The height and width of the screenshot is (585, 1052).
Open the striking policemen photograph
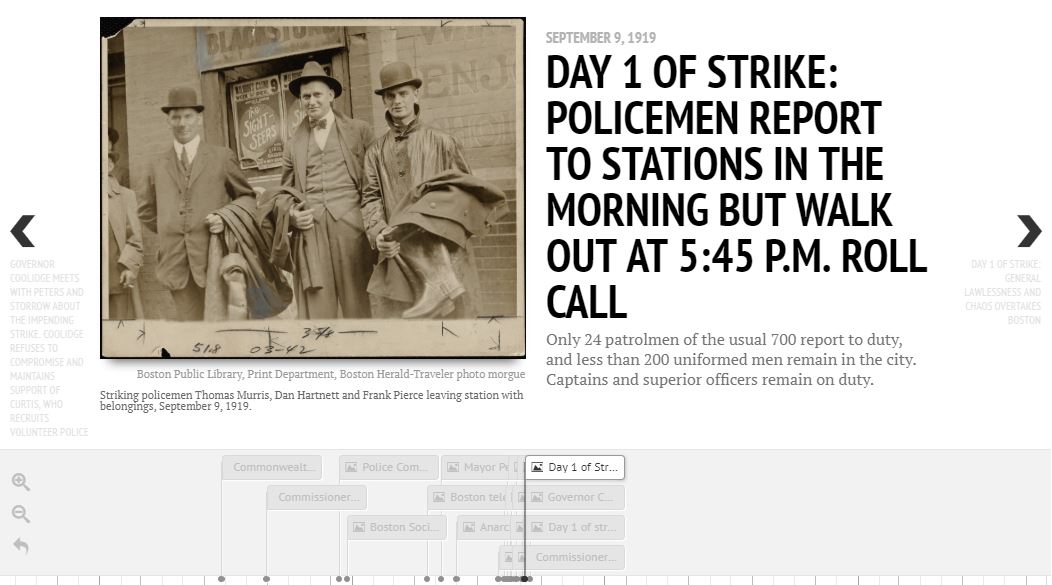coord(313,188)
